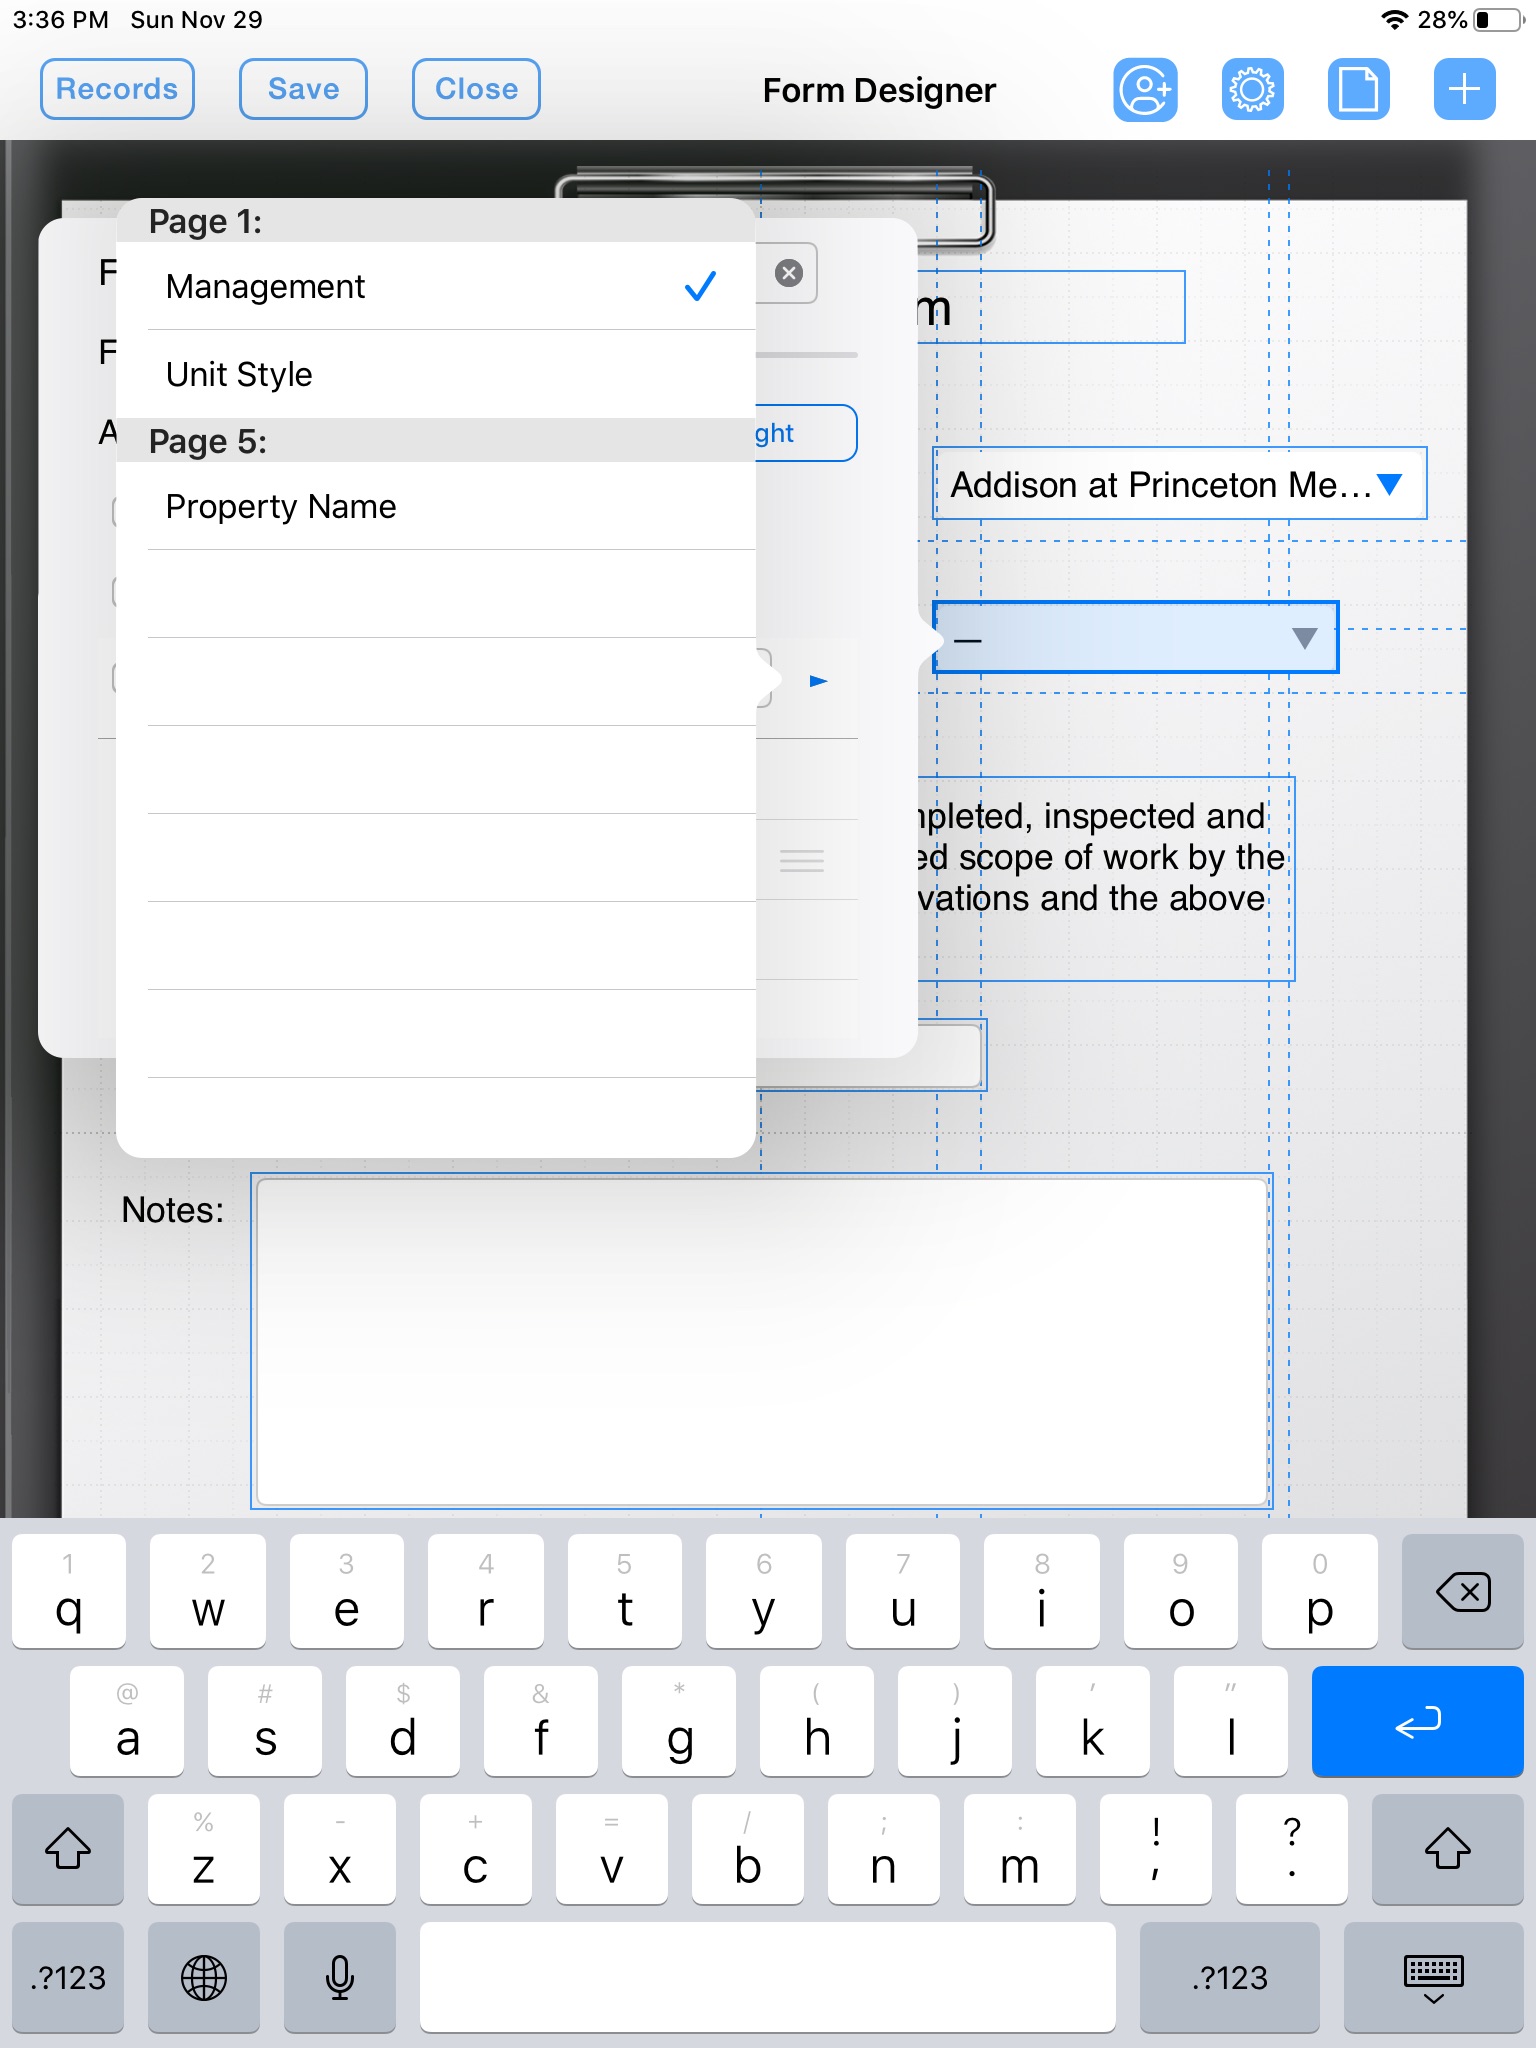This screenshot has width=1536, height=2048.
Task: Open the selected empty dropdown field
Action: [1136, 638]
